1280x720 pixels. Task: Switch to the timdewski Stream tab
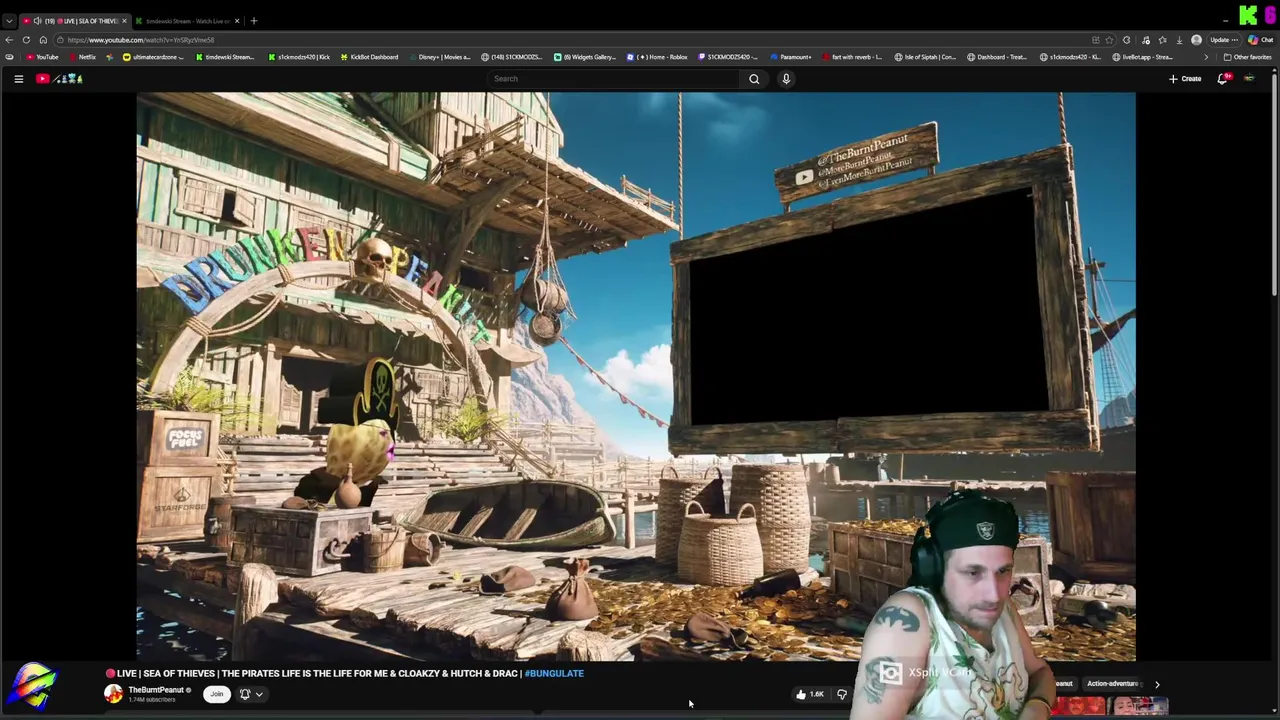click(x=187, y=21)
